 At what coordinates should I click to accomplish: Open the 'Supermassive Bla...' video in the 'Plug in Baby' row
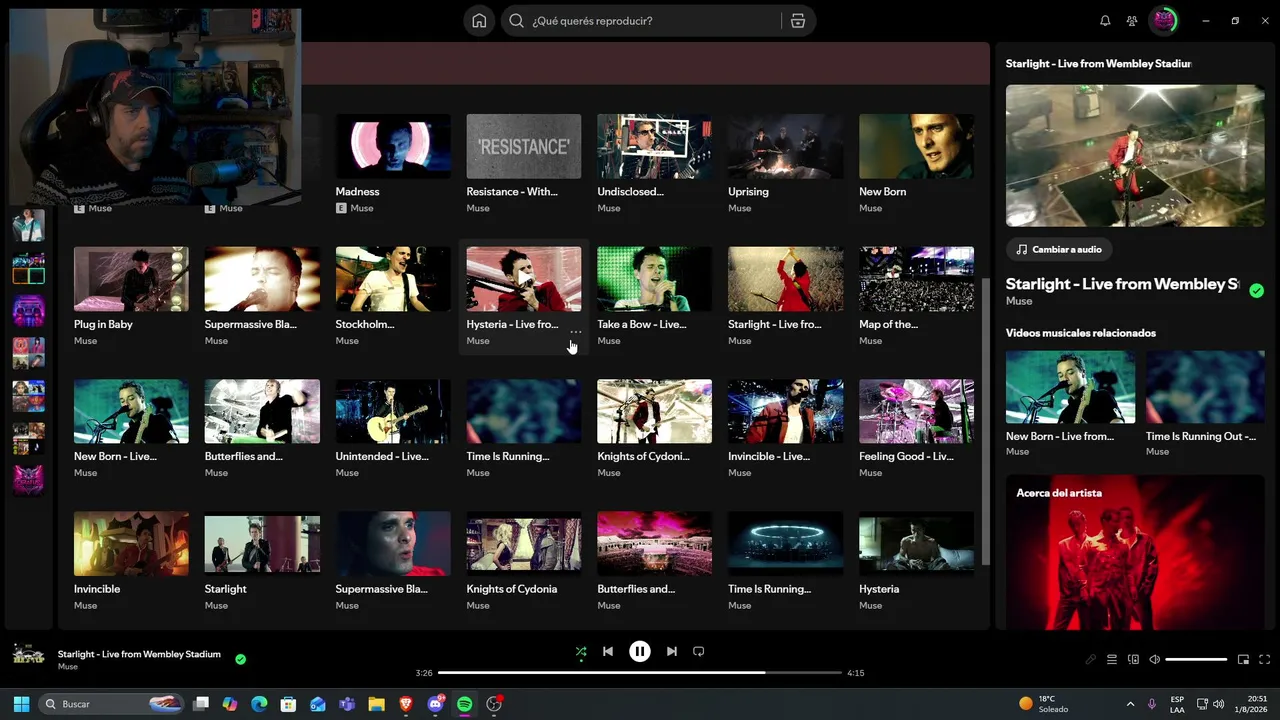point(262,279)
